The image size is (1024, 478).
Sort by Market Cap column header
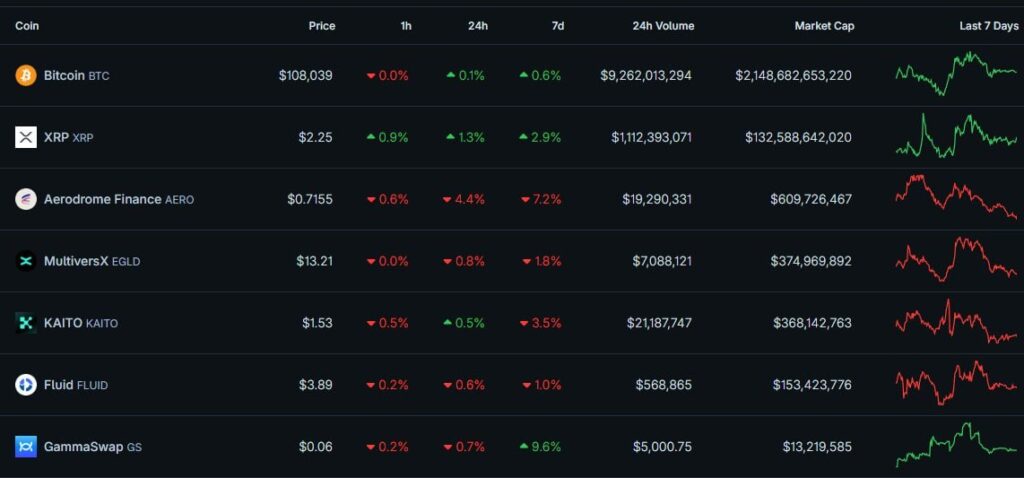coord(824,26)
